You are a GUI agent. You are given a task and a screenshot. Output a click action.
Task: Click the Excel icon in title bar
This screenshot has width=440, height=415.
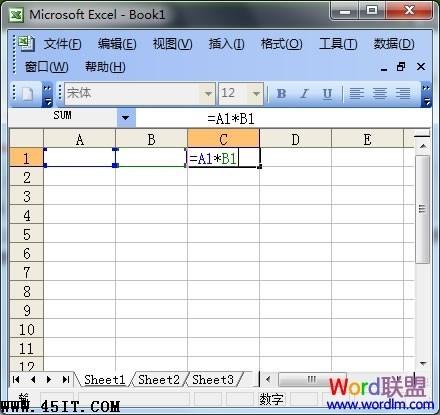(16, 15)
